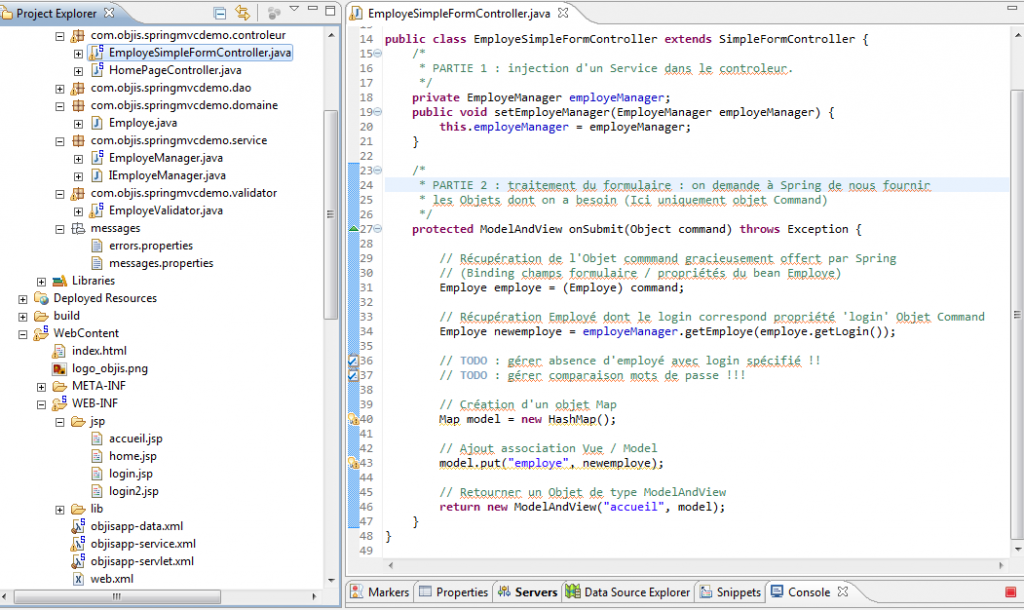Select web.xml file icon
Viewport: 1024px width, 610px height.
78,579
